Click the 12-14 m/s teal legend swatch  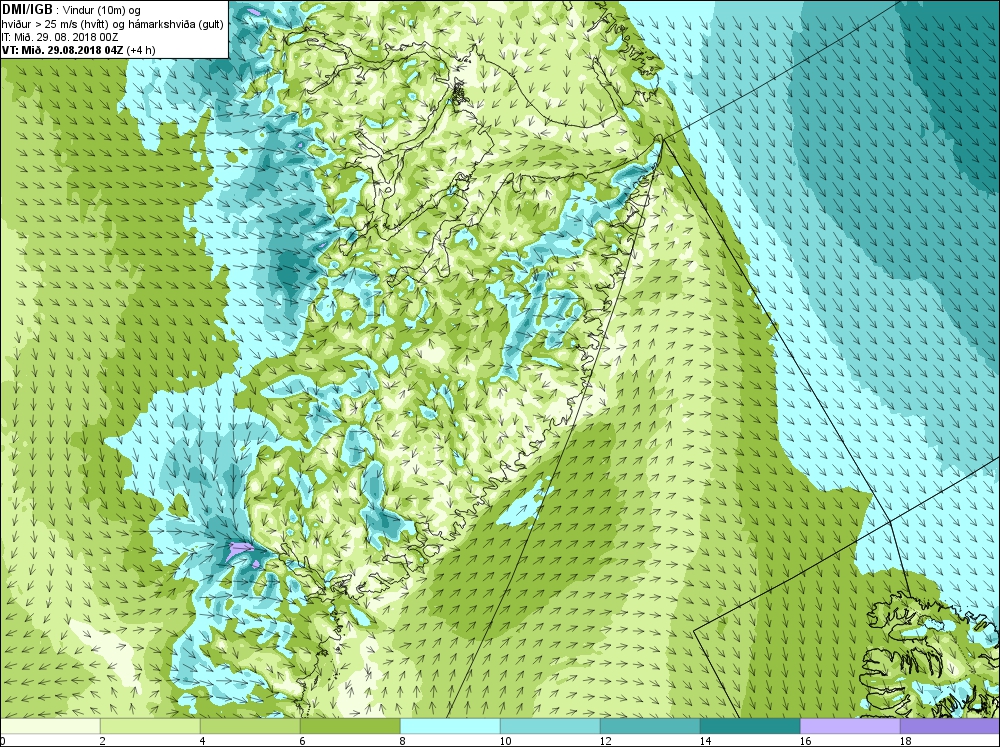(x=650, y=726)
